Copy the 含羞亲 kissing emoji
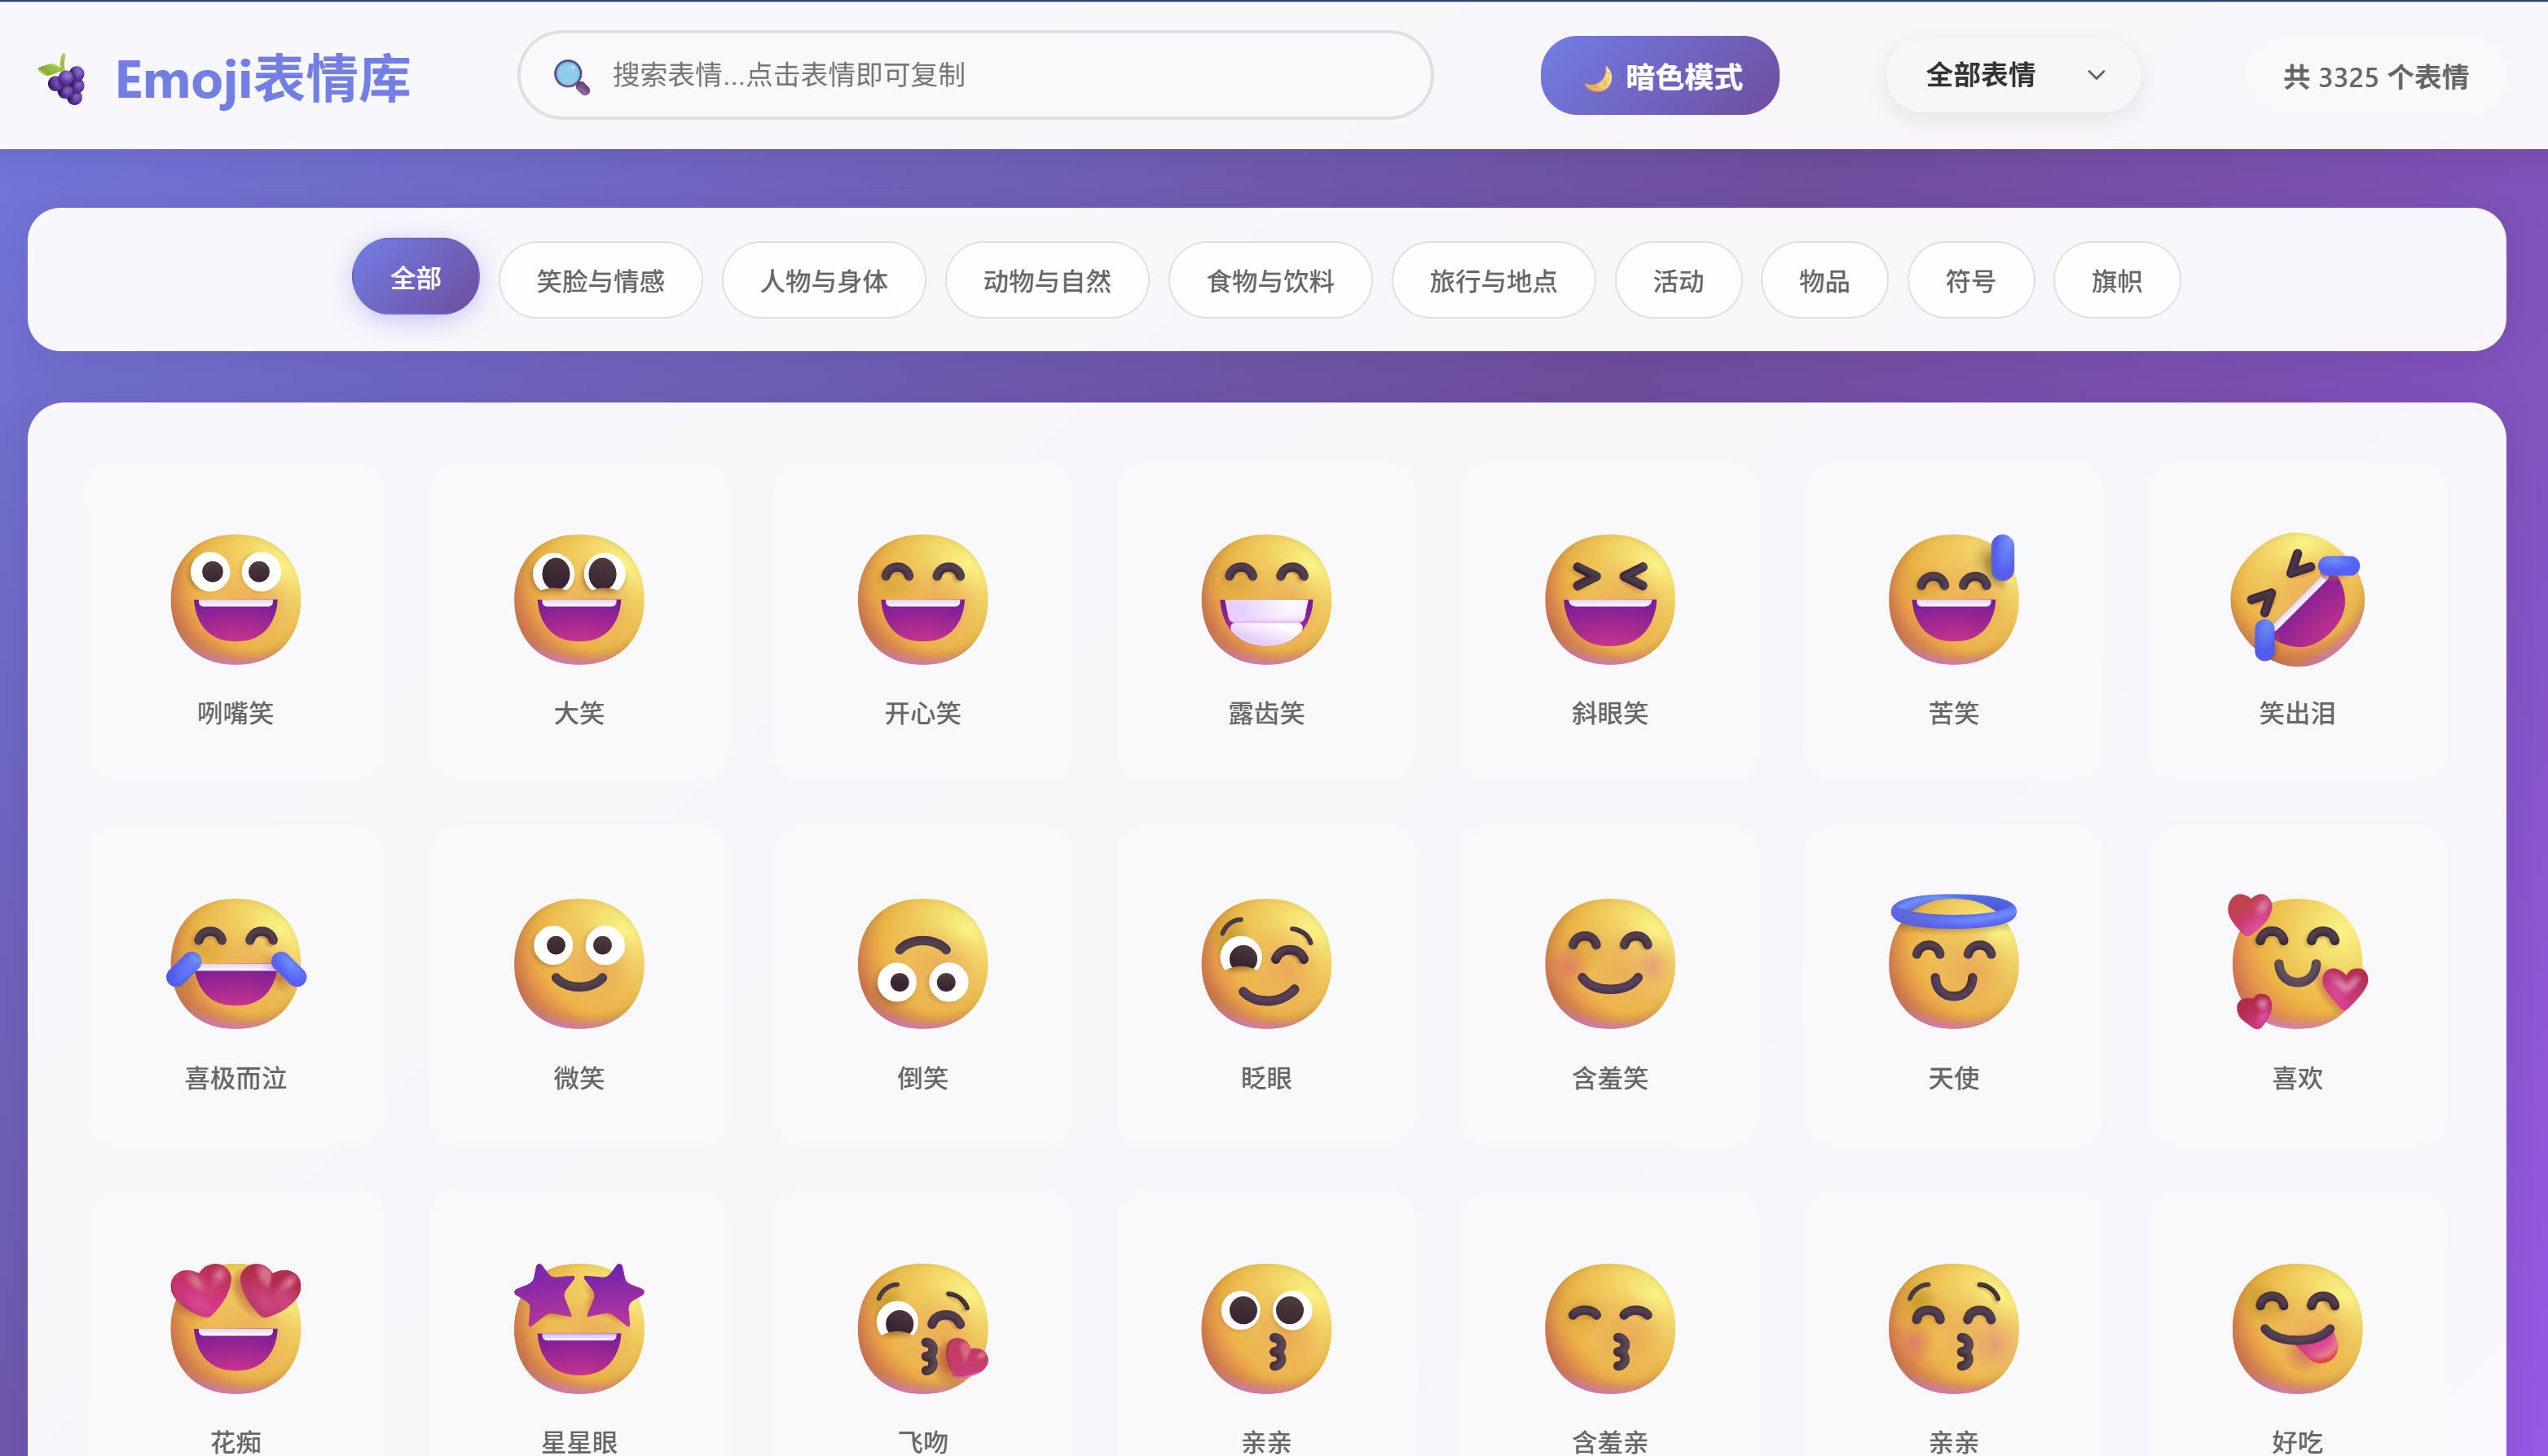The height and width of the screenshot is (1456, 2548). click(x=1609, y=1327)
